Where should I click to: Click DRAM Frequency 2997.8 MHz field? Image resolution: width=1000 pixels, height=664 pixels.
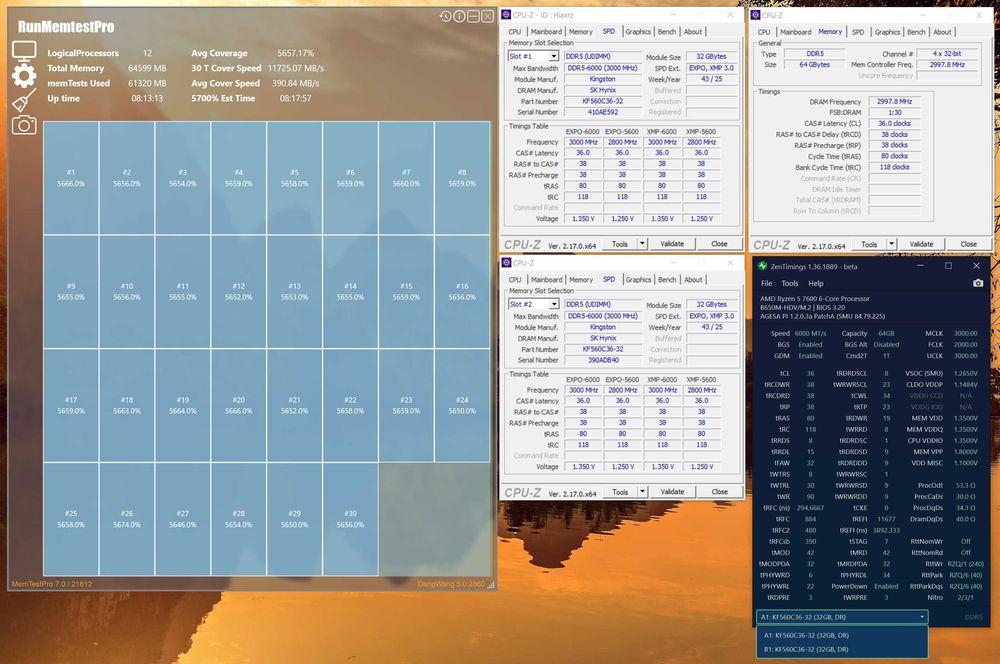[x=894, y=101]
